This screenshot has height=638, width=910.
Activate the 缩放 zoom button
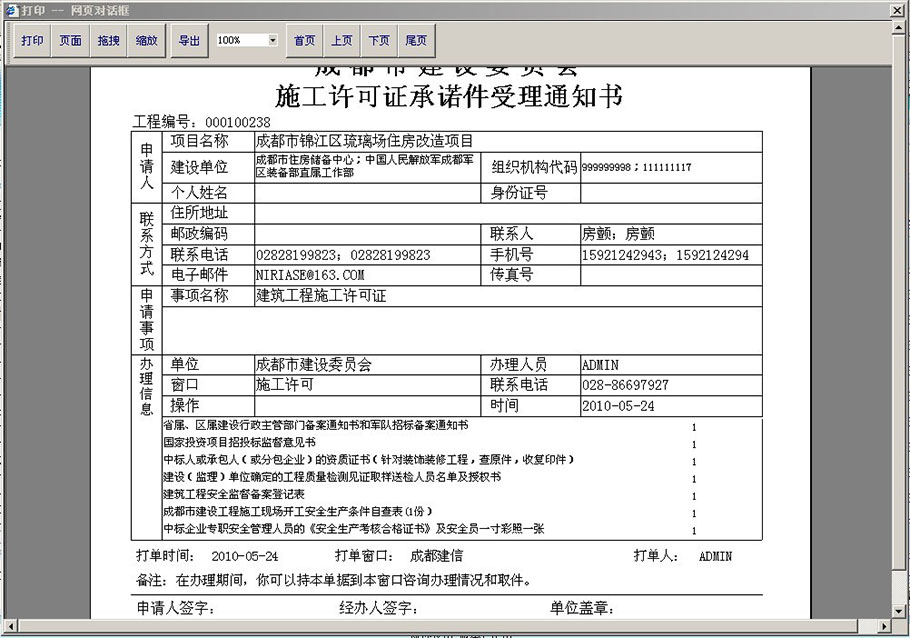(146, 41)
